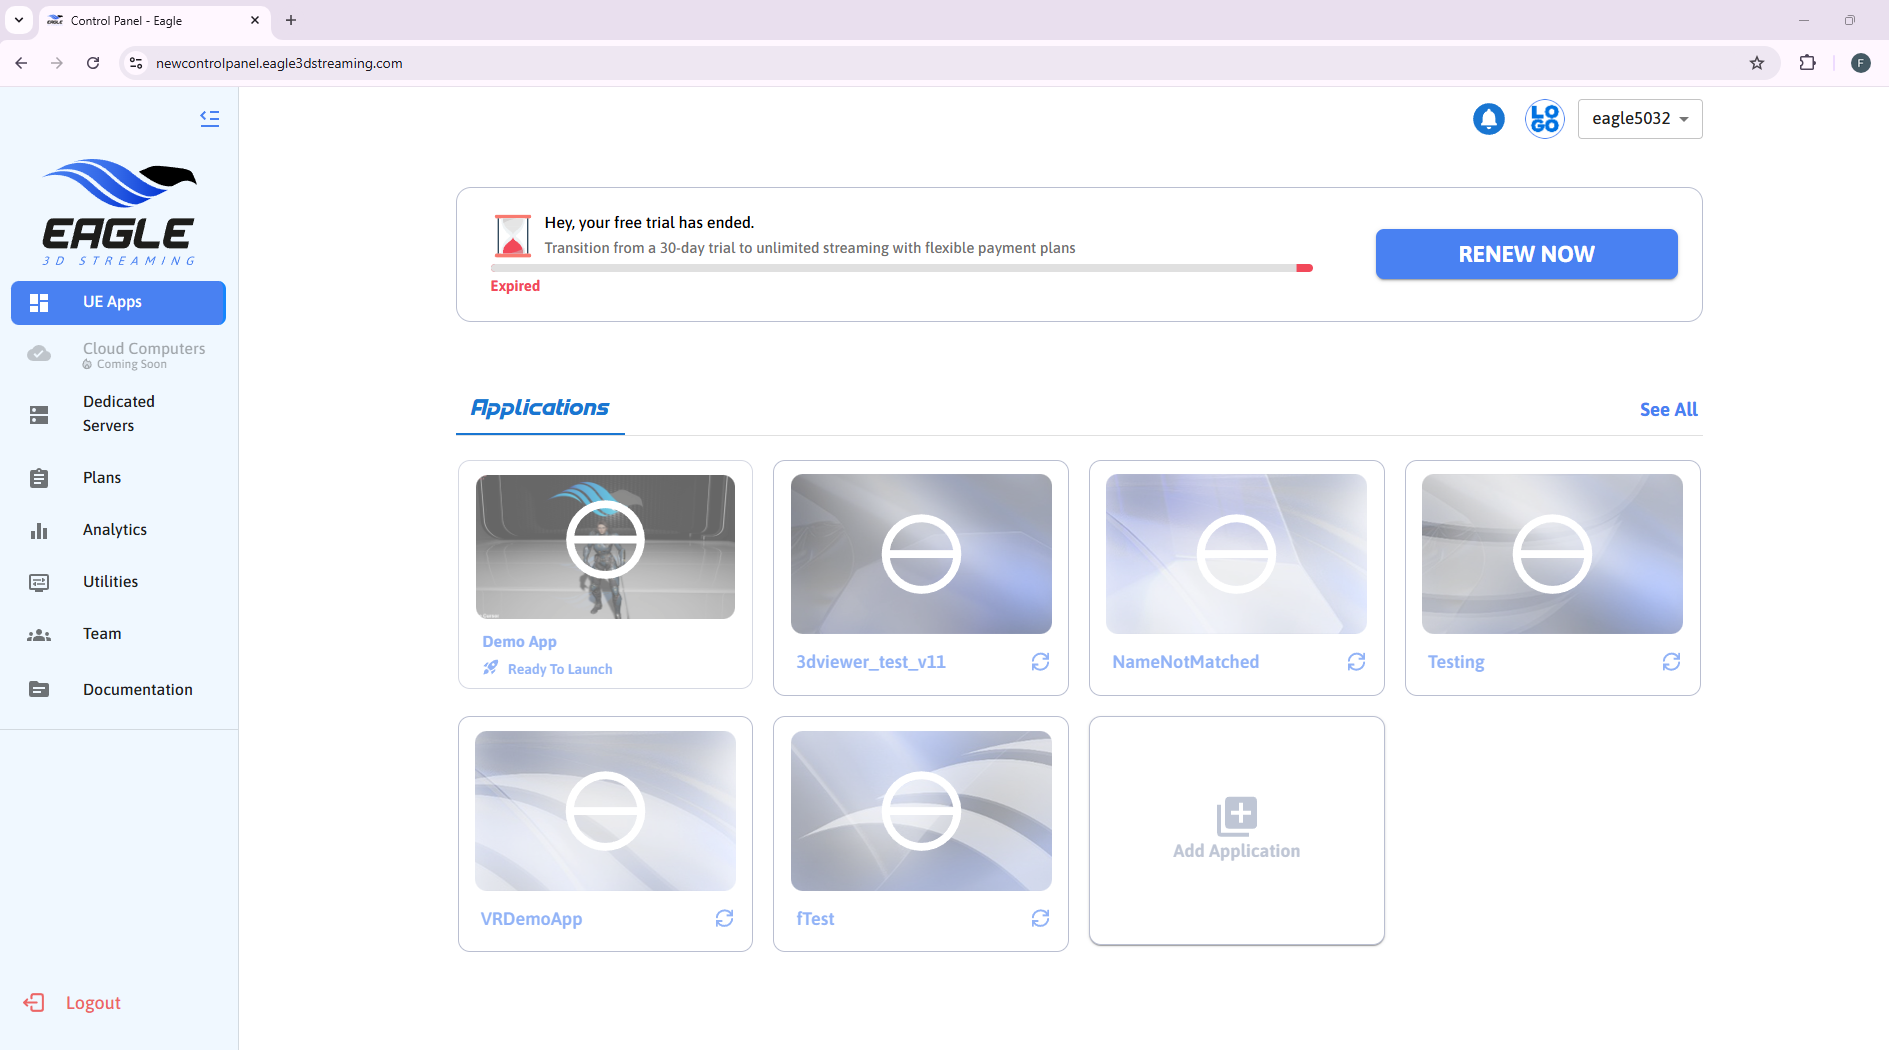Click the notification bell icon
Image resolution: width=1889 pixels, height=1050 pixels.
(1488, 119)
